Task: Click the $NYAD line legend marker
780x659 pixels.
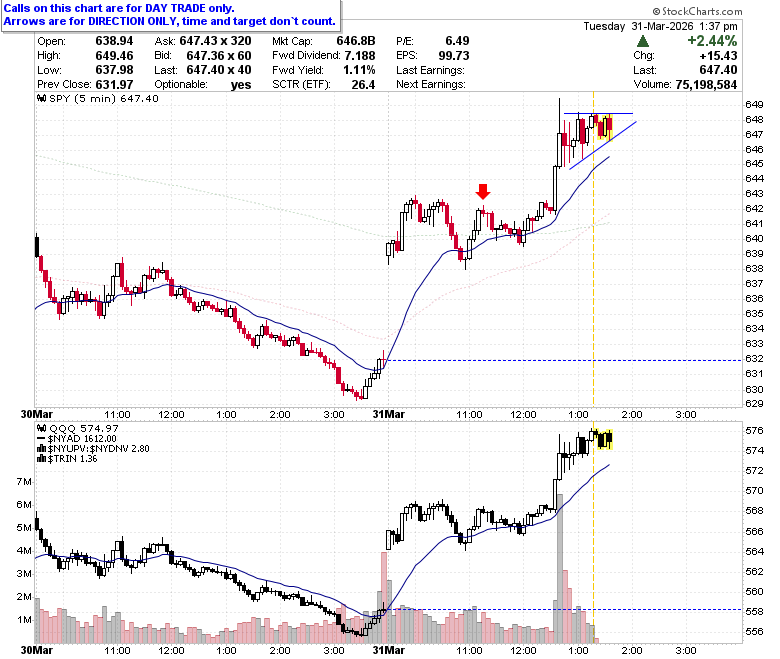Action: (41, 439)
